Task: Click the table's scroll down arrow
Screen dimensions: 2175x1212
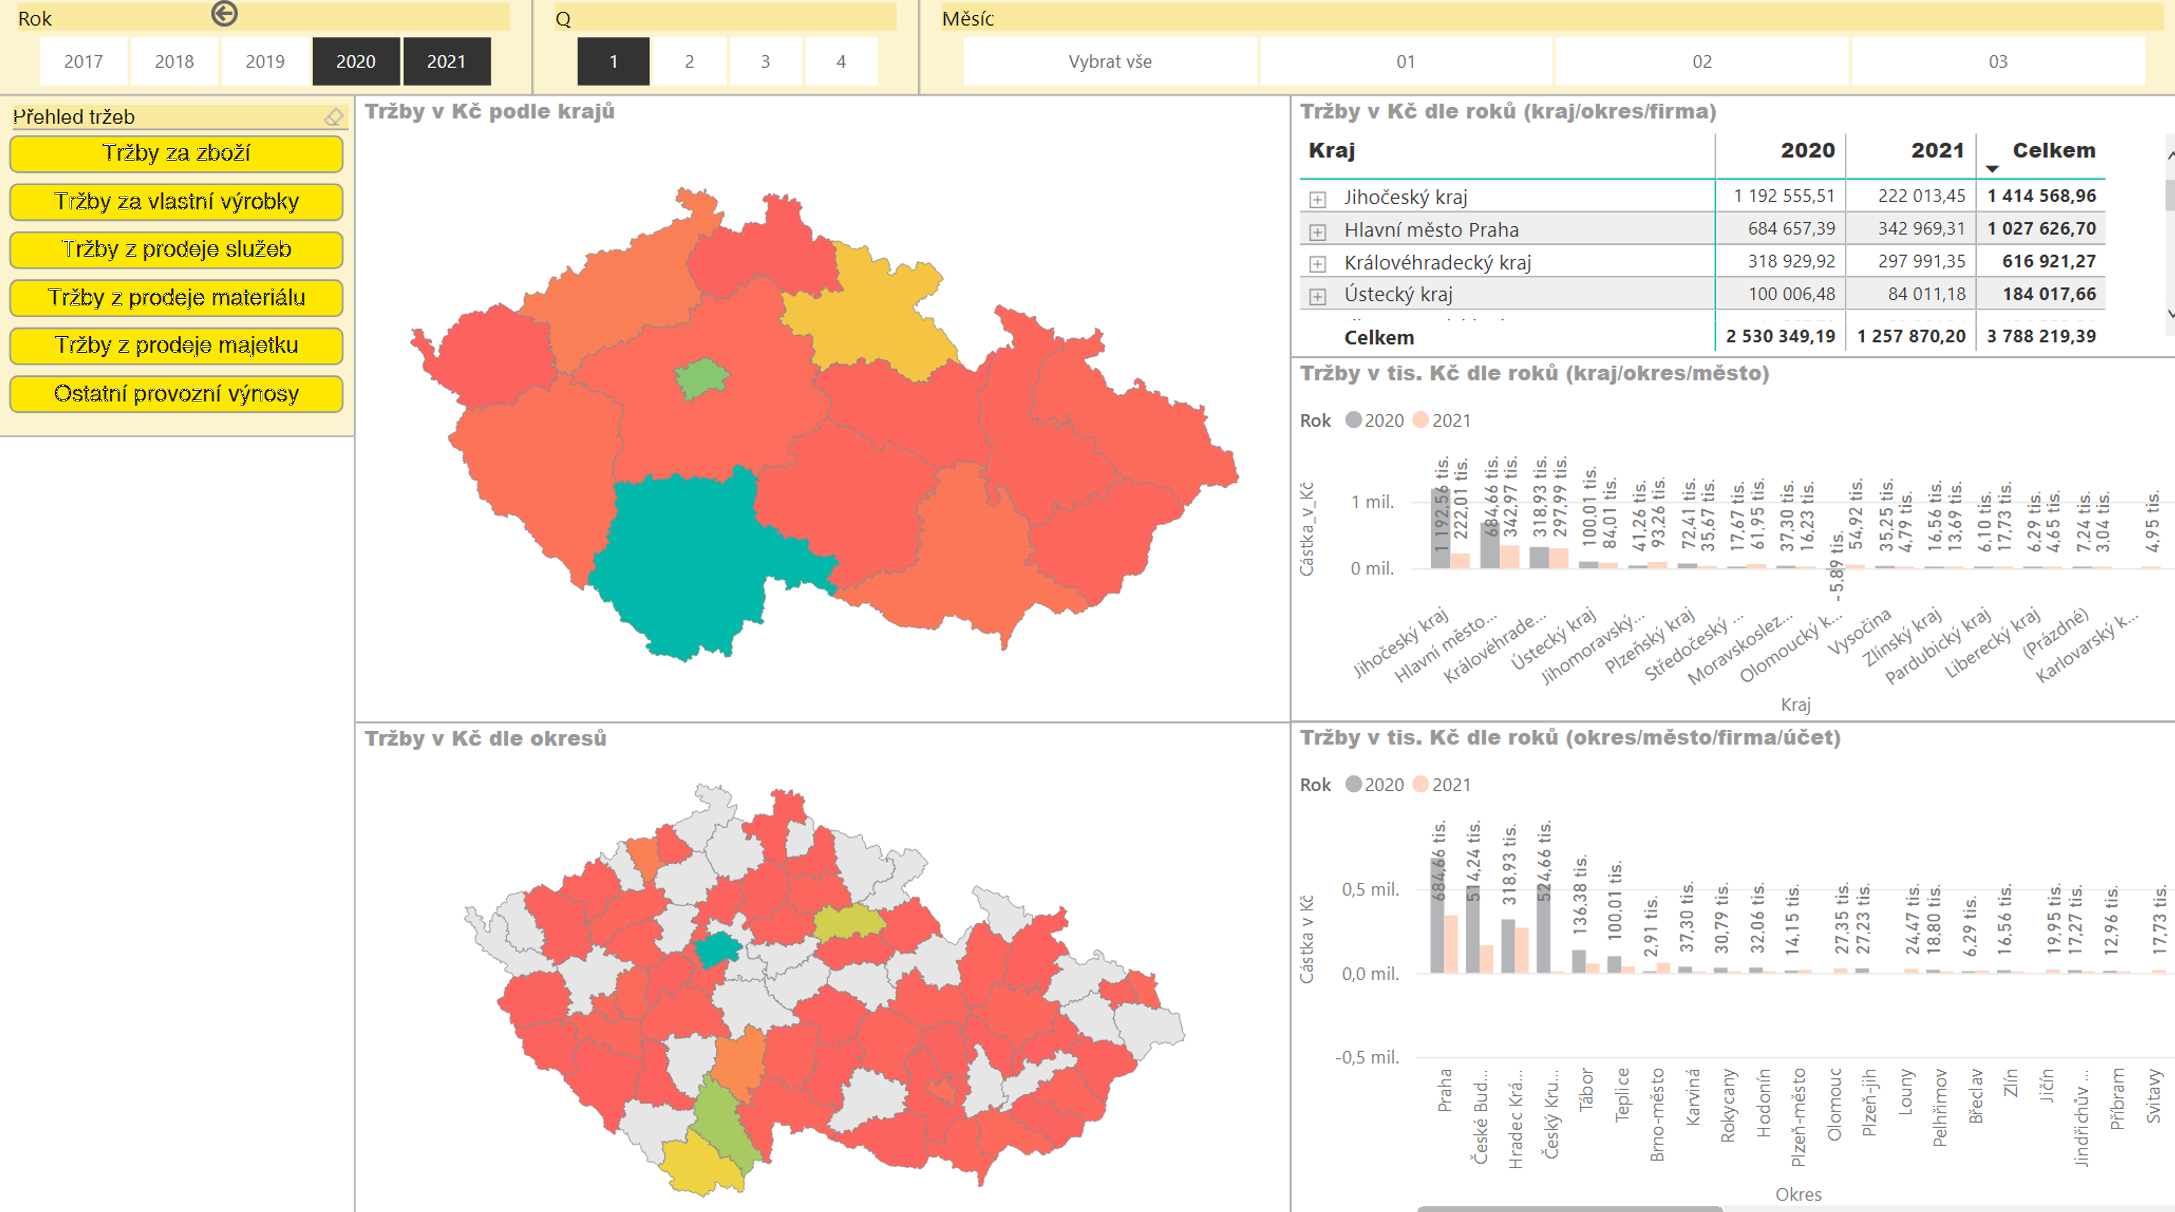Action: (x=2169, y=314)
